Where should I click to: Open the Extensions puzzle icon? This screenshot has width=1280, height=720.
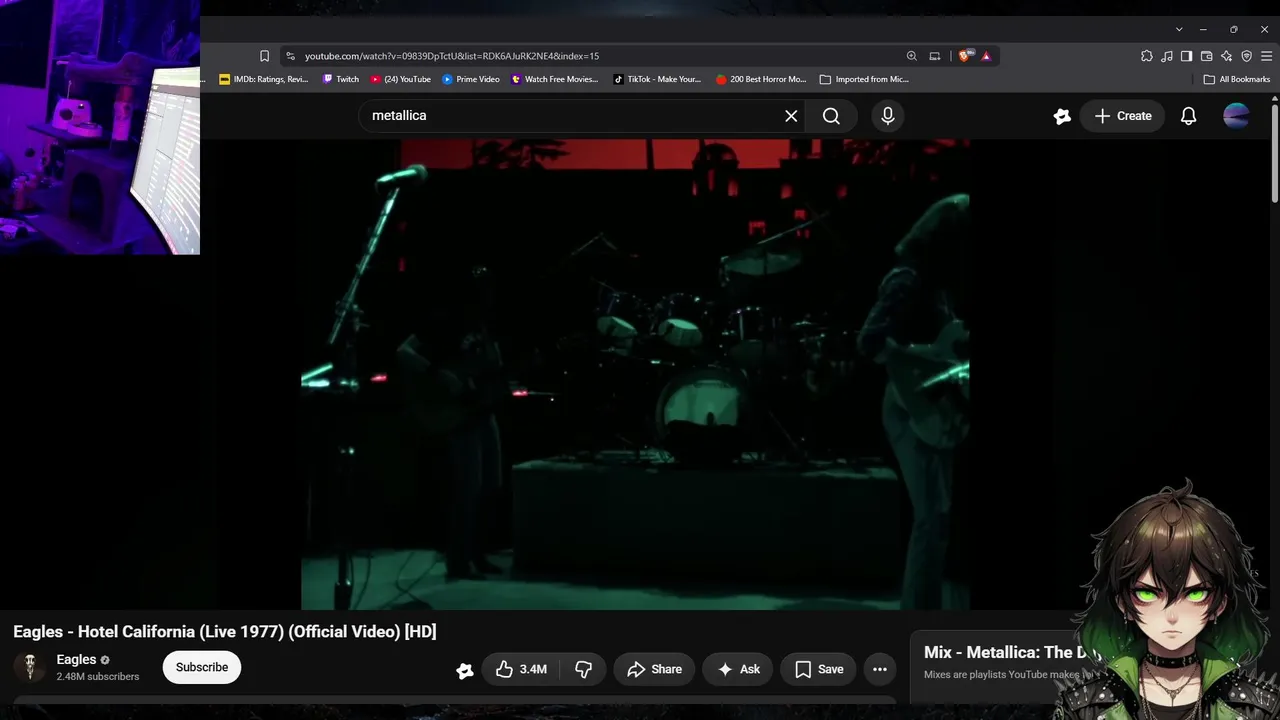click(1147, 56)
